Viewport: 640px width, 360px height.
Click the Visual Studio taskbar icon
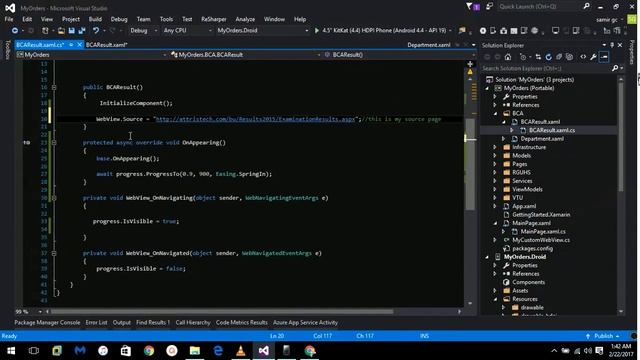pos(264,351)
